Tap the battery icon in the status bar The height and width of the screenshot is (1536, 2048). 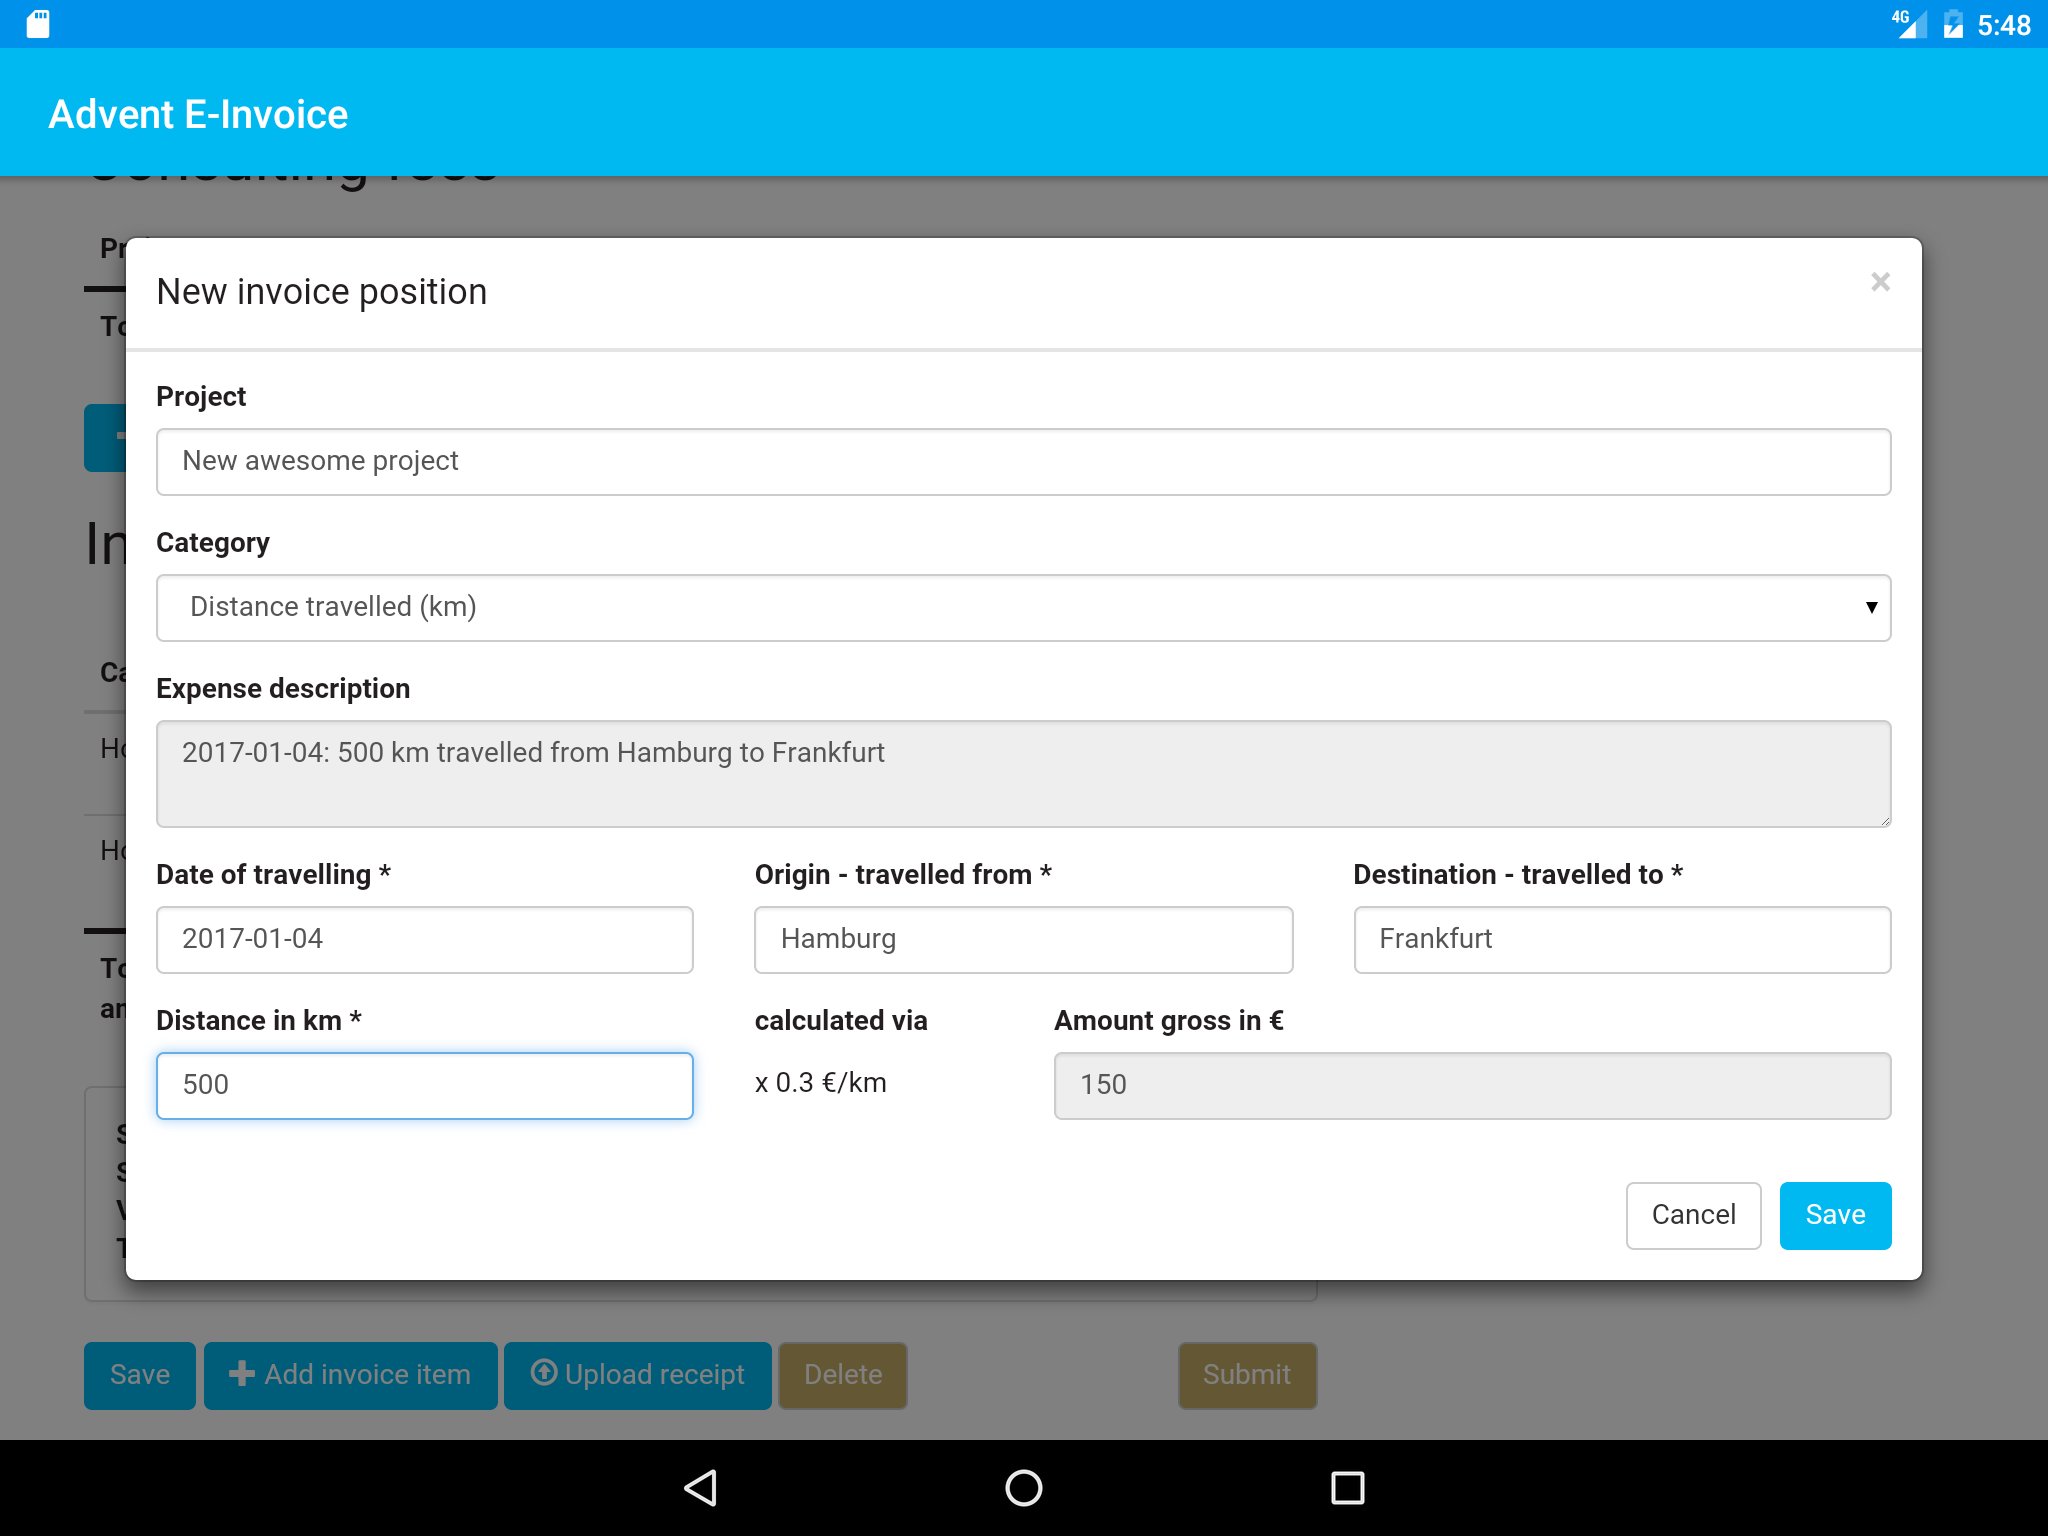(x=1953, y=24)
